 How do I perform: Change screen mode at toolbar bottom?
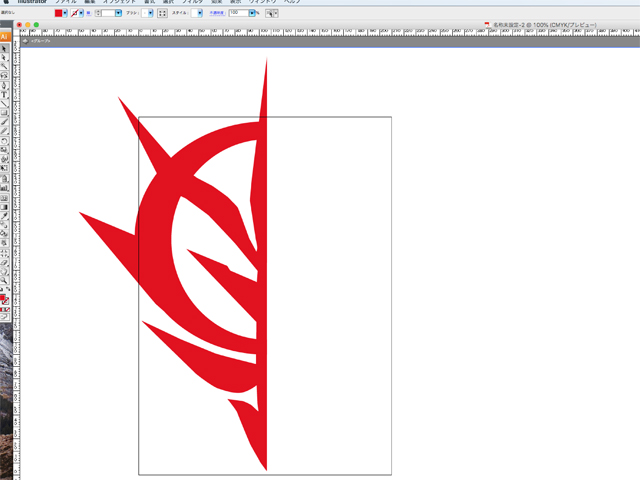(4, 316)
